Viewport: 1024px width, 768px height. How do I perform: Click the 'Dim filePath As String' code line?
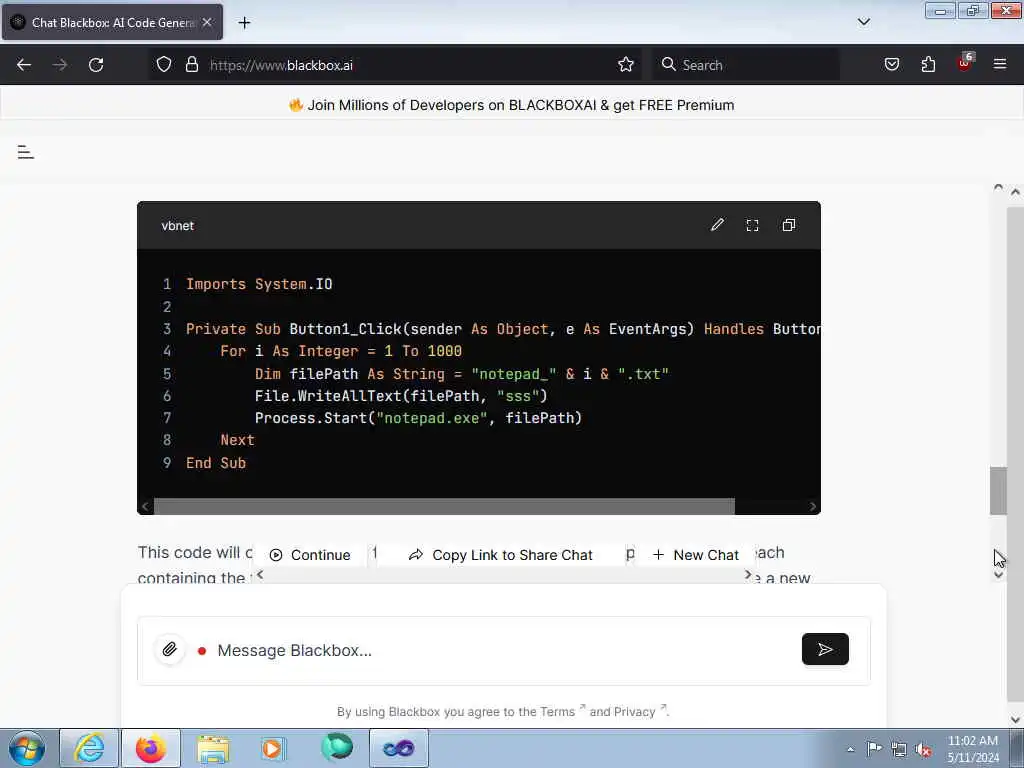(x=462, y=374)
